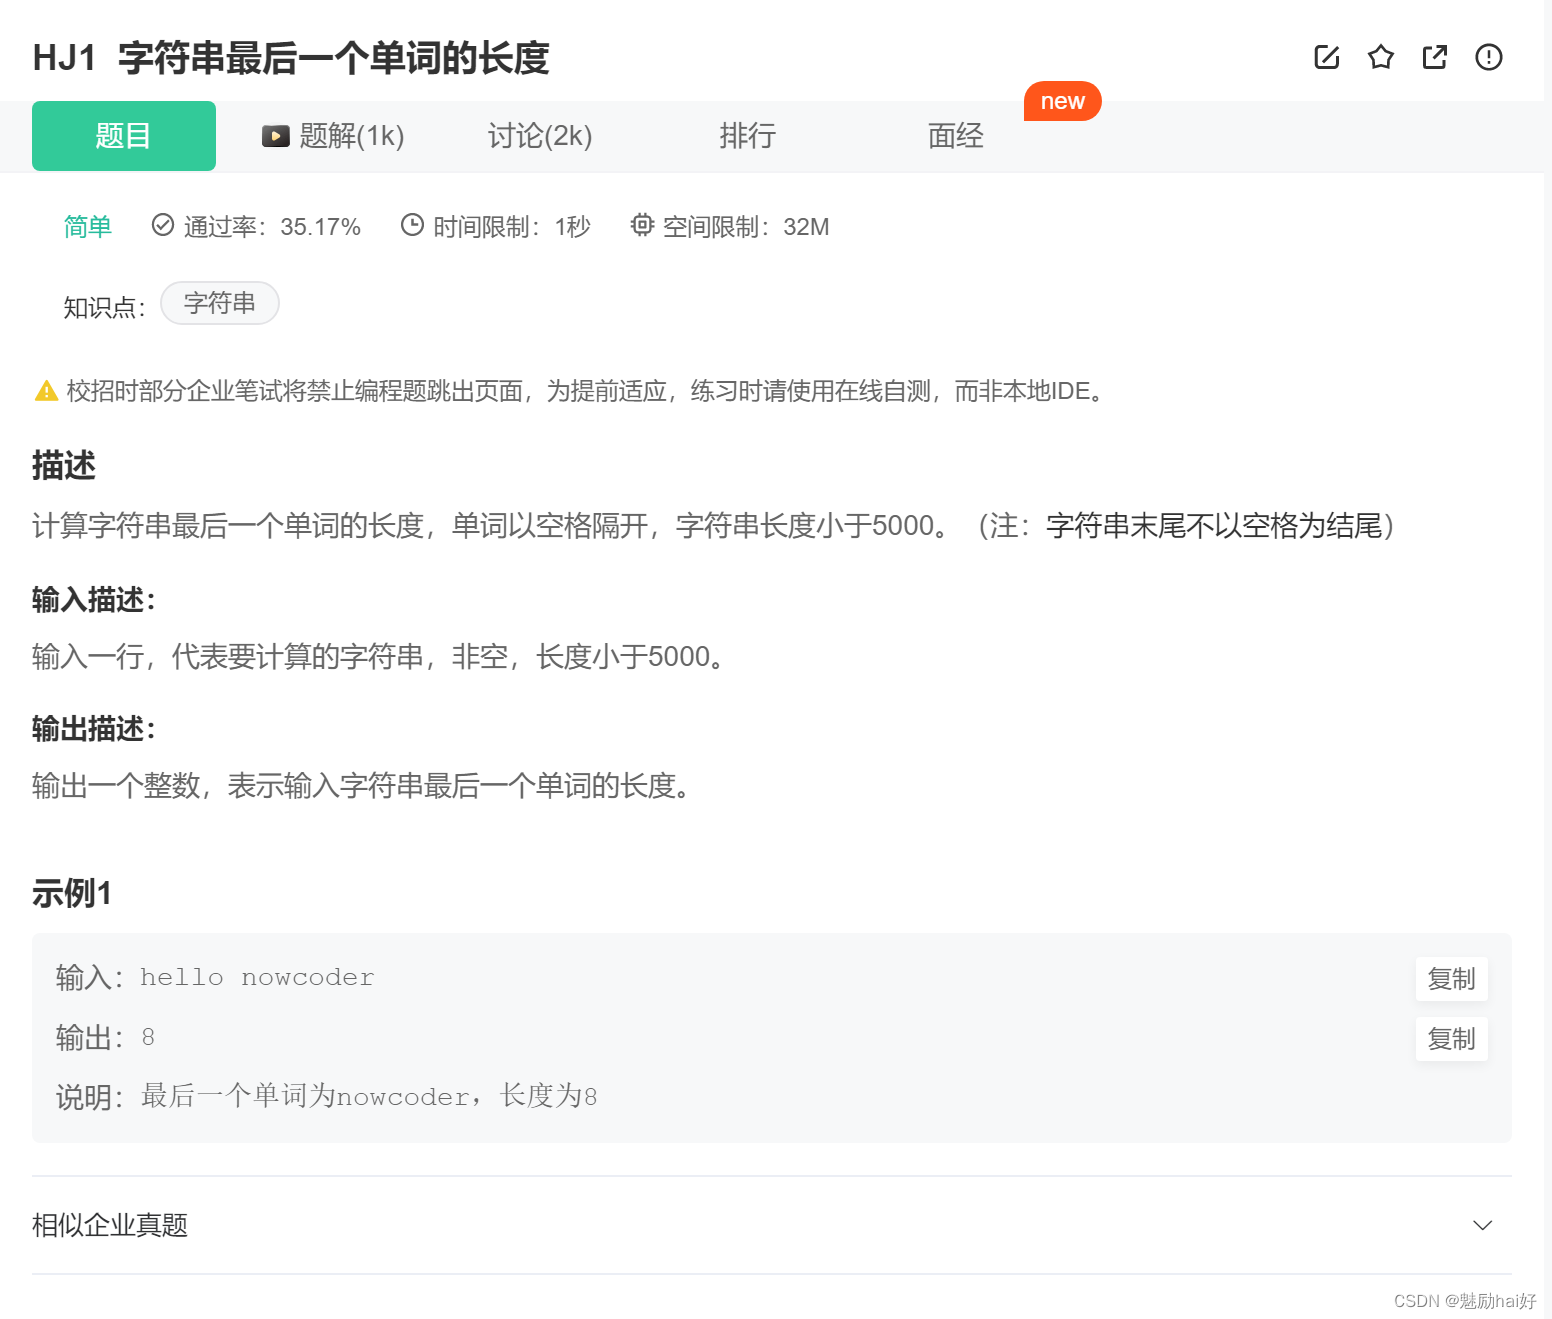Click the 空间限制: 32M text

(745, 227)
